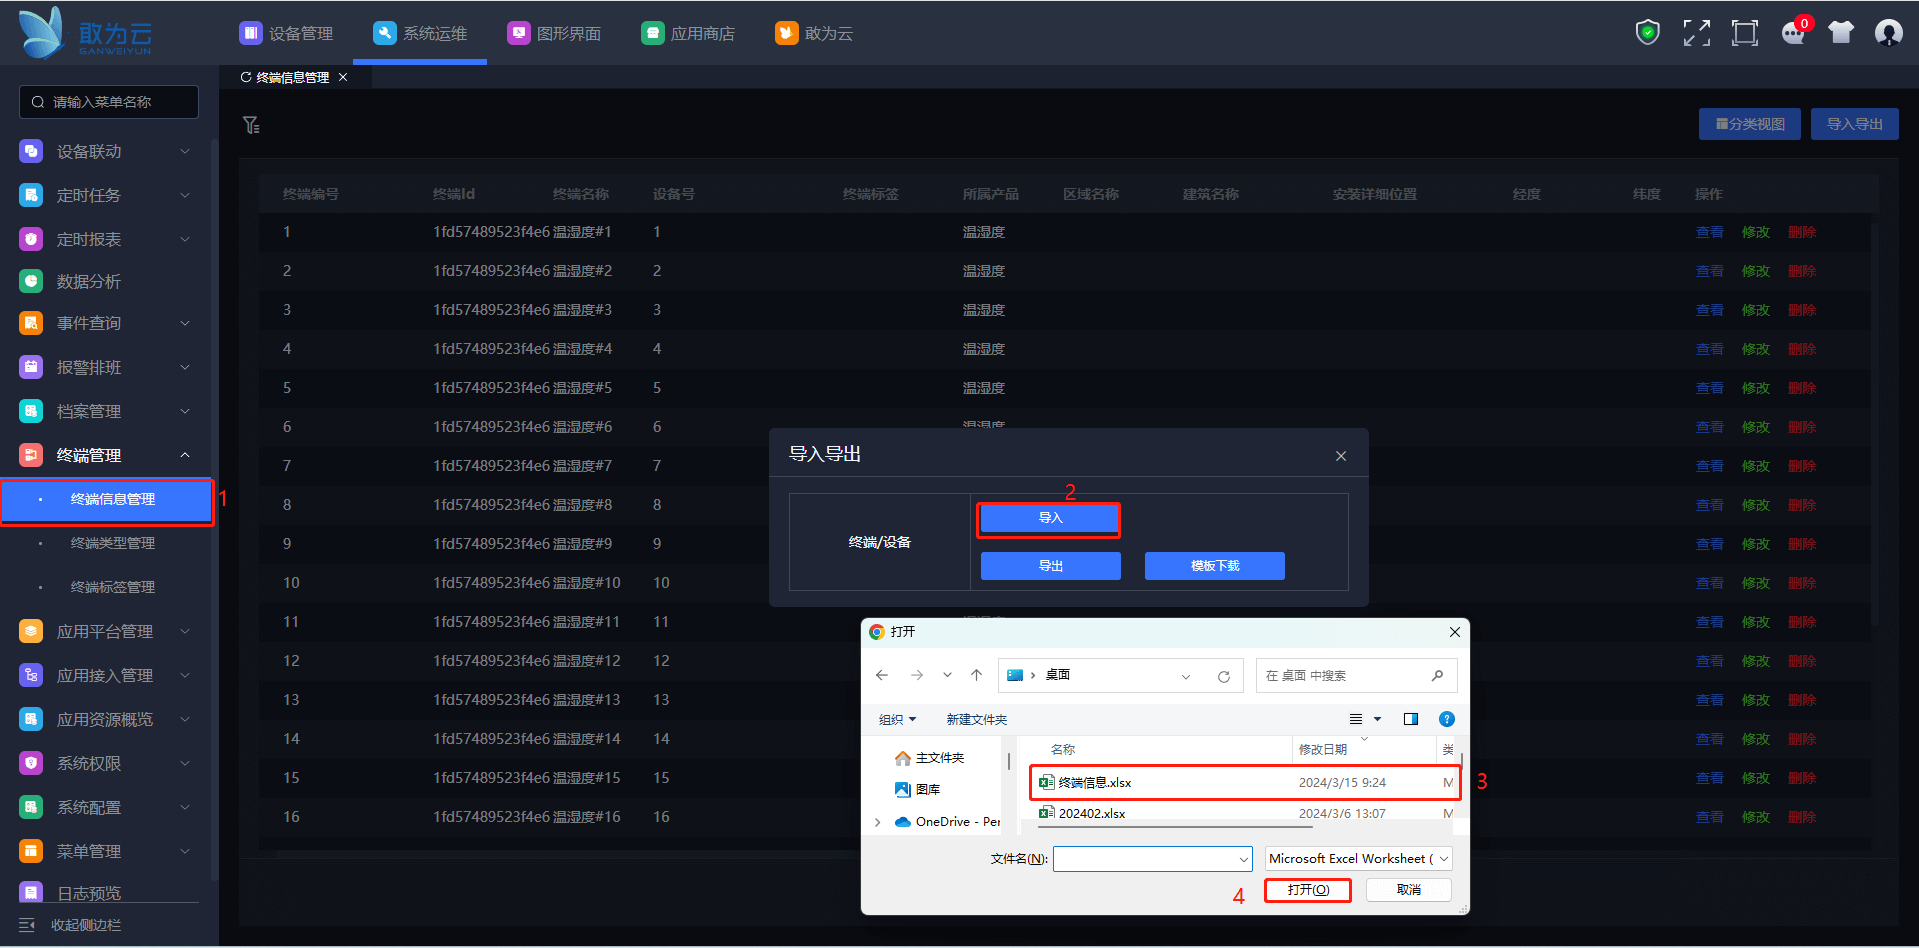Click the filter icon above the table
Image resolution: width=1919 pixels, height=948 pixels.
click(251, 125)
